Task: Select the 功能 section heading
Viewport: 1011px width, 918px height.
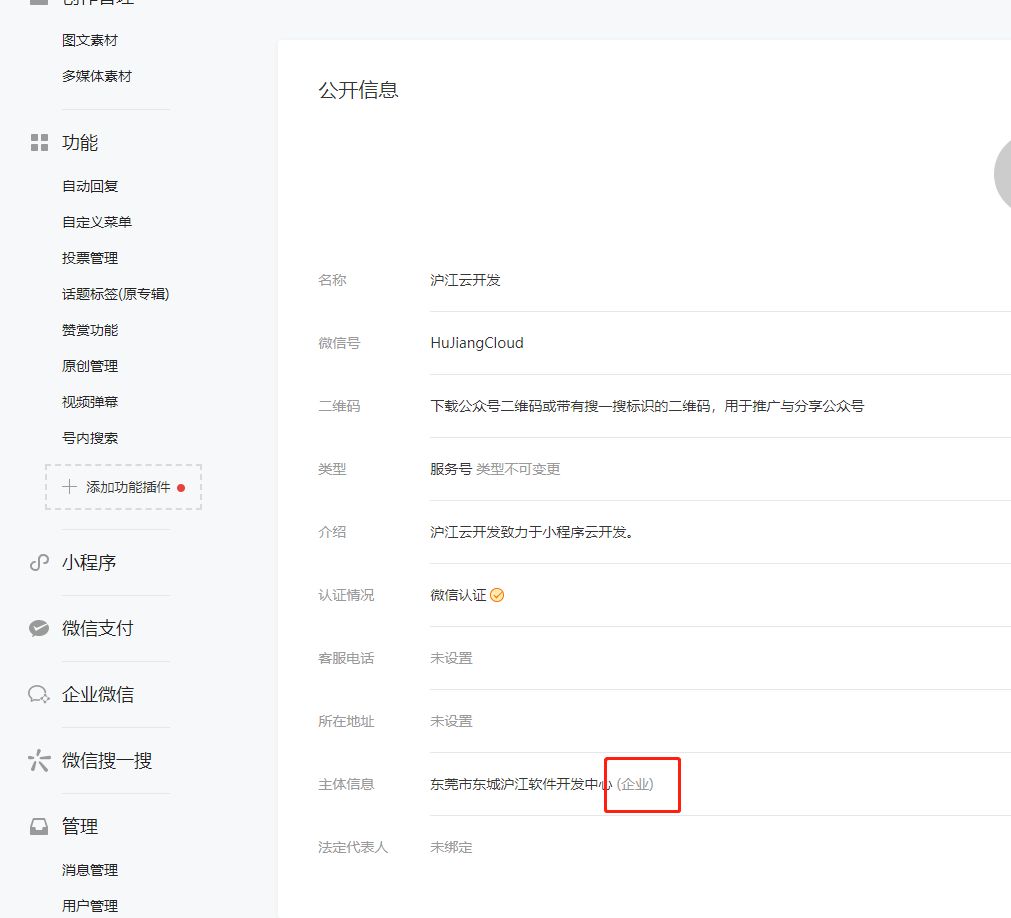Action: coord(80,142)
